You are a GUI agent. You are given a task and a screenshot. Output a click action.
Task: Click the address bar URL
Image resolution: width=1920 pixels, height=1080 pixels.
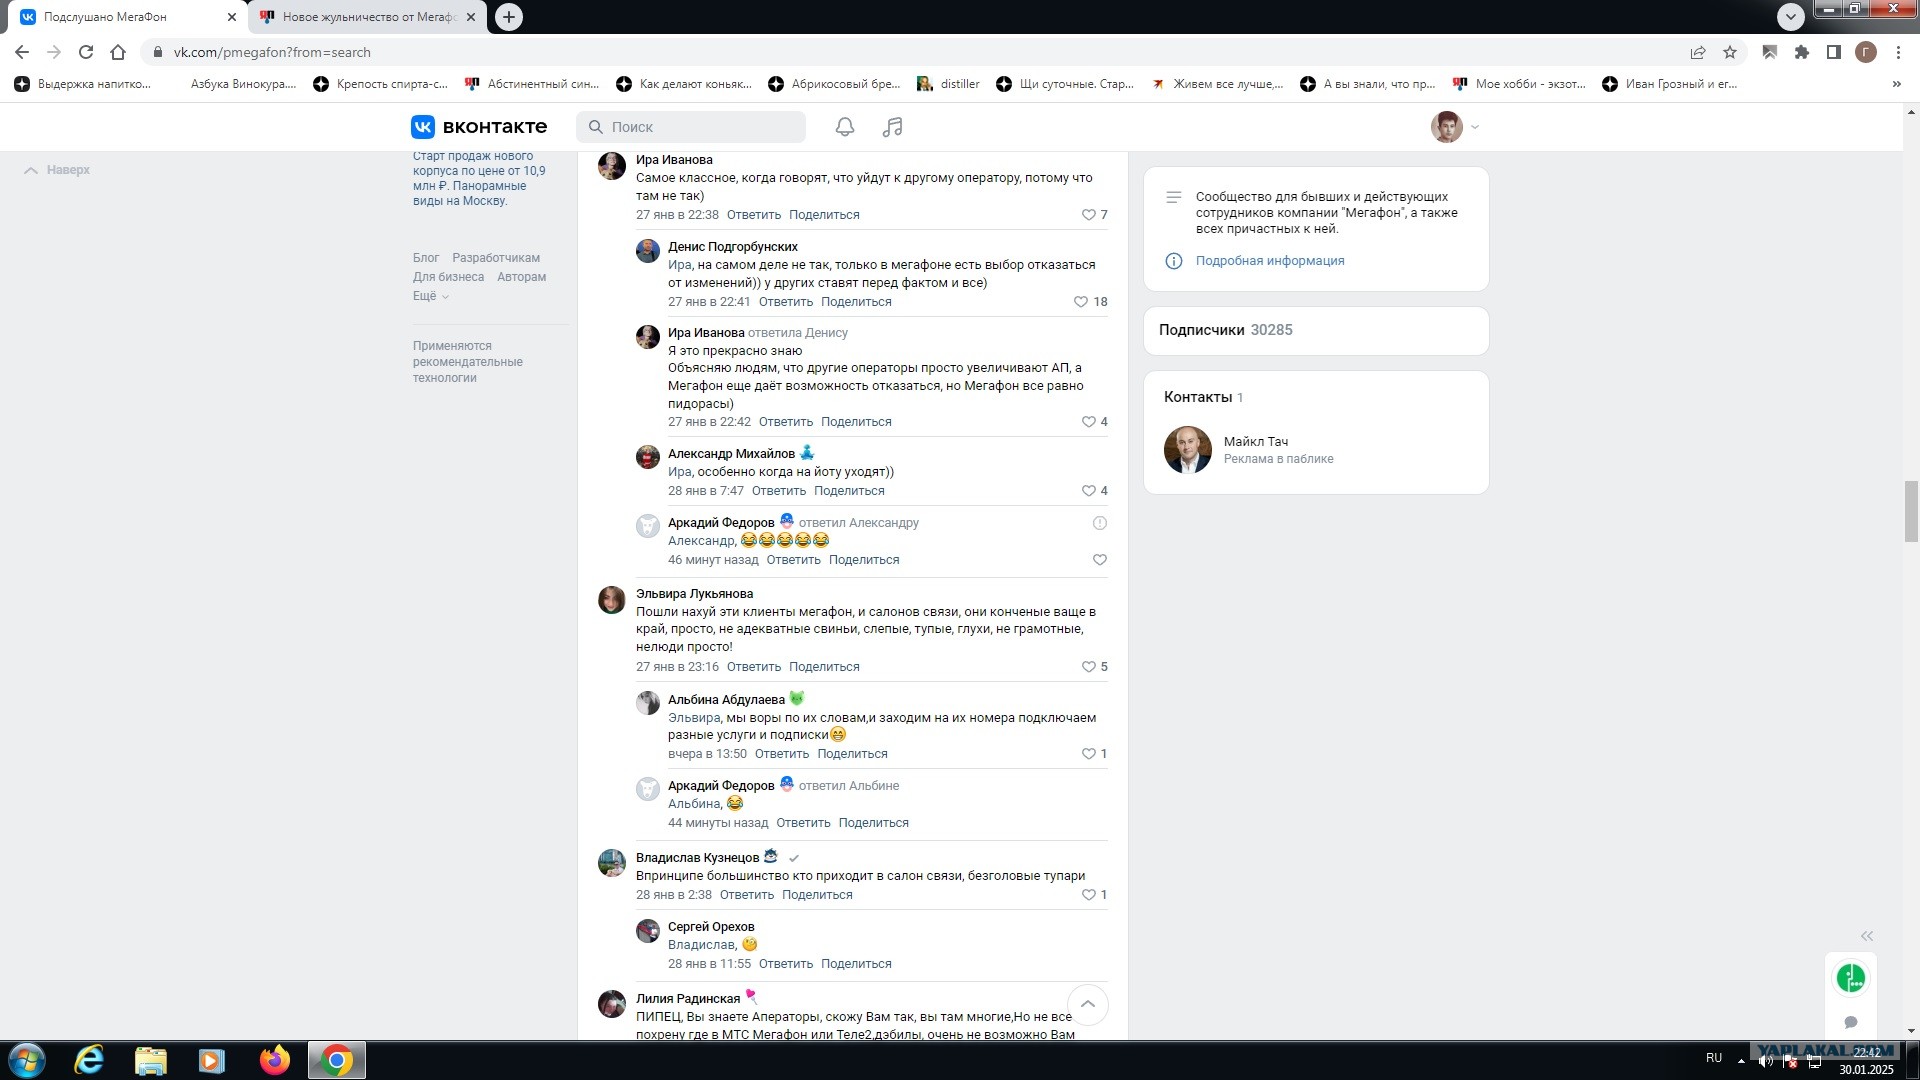click(272, 52)
